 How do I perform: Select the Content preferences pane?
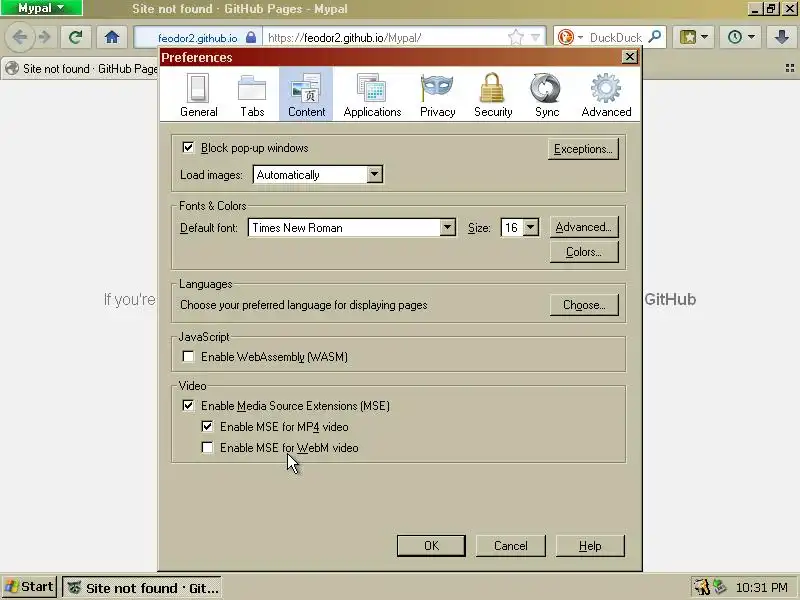pos(306,95)
